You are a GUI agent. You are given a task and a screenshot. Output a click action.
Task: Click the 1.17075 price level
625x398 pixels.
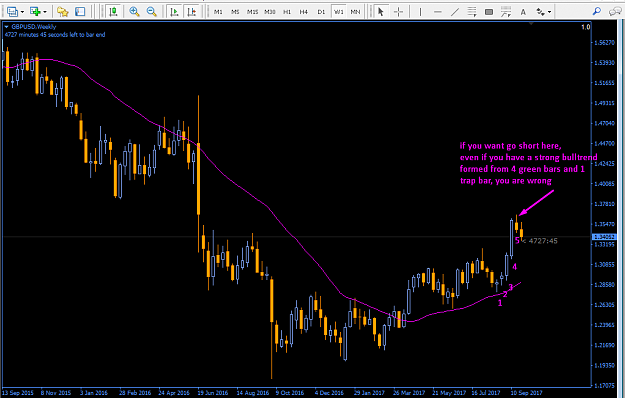(604, 385)
